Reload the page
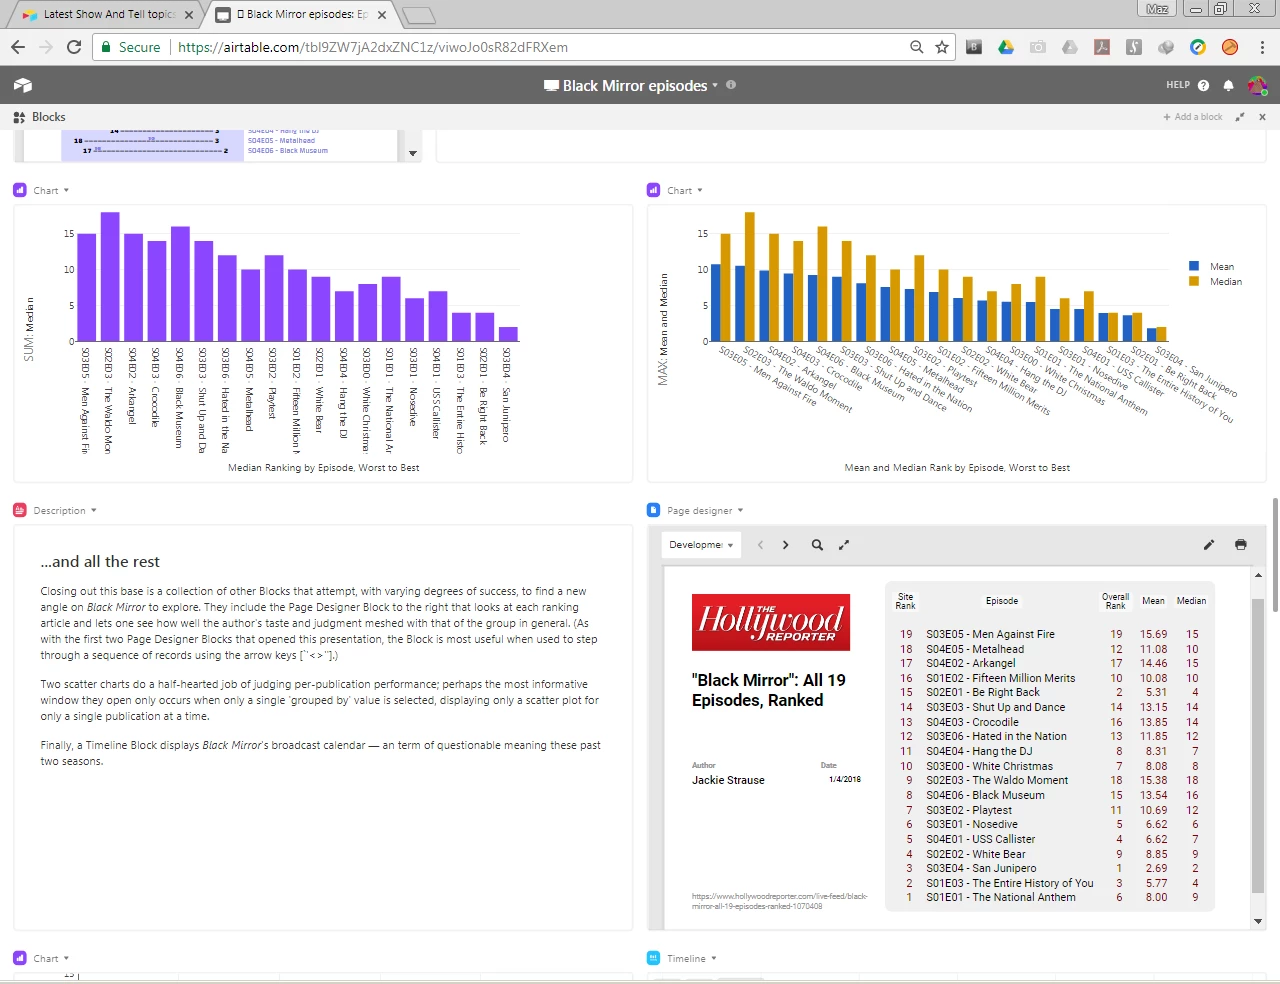 [74, 47]
